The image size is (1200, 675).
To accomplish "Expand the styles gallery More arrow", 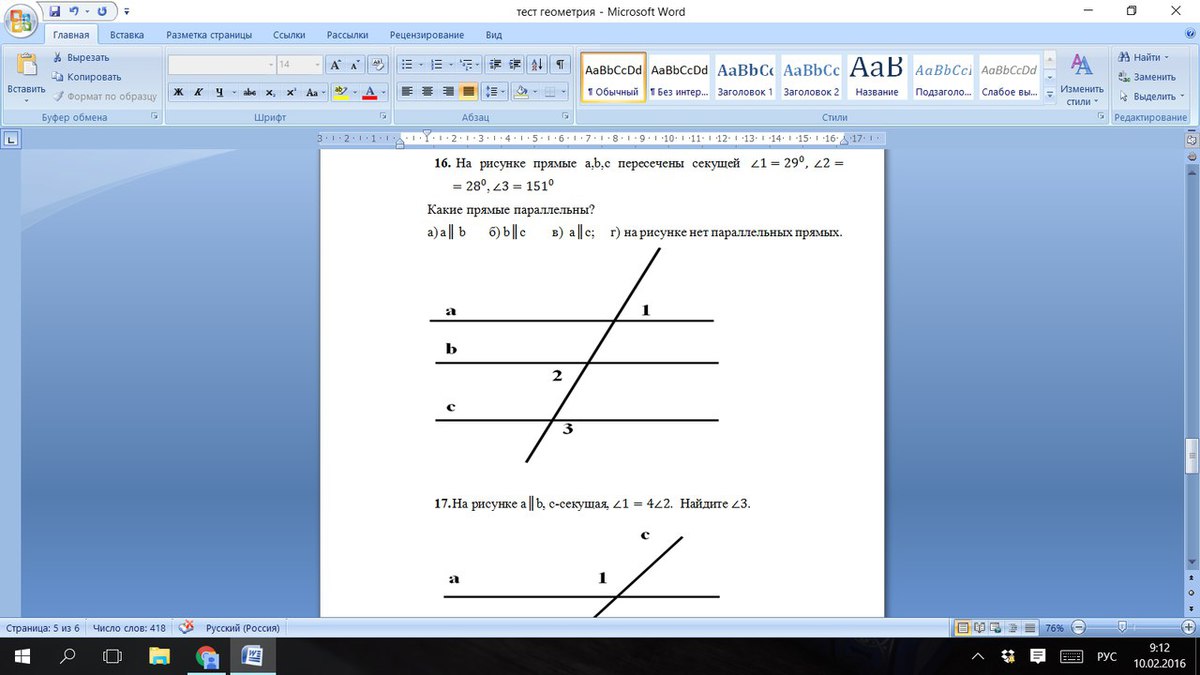I will click(1049, 94).
